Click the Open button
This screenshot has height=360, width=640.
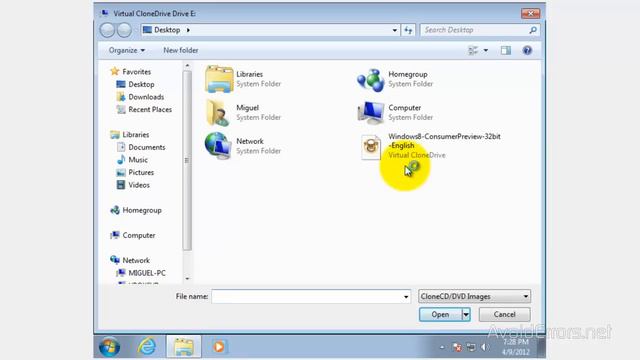[x=440, y=314]
